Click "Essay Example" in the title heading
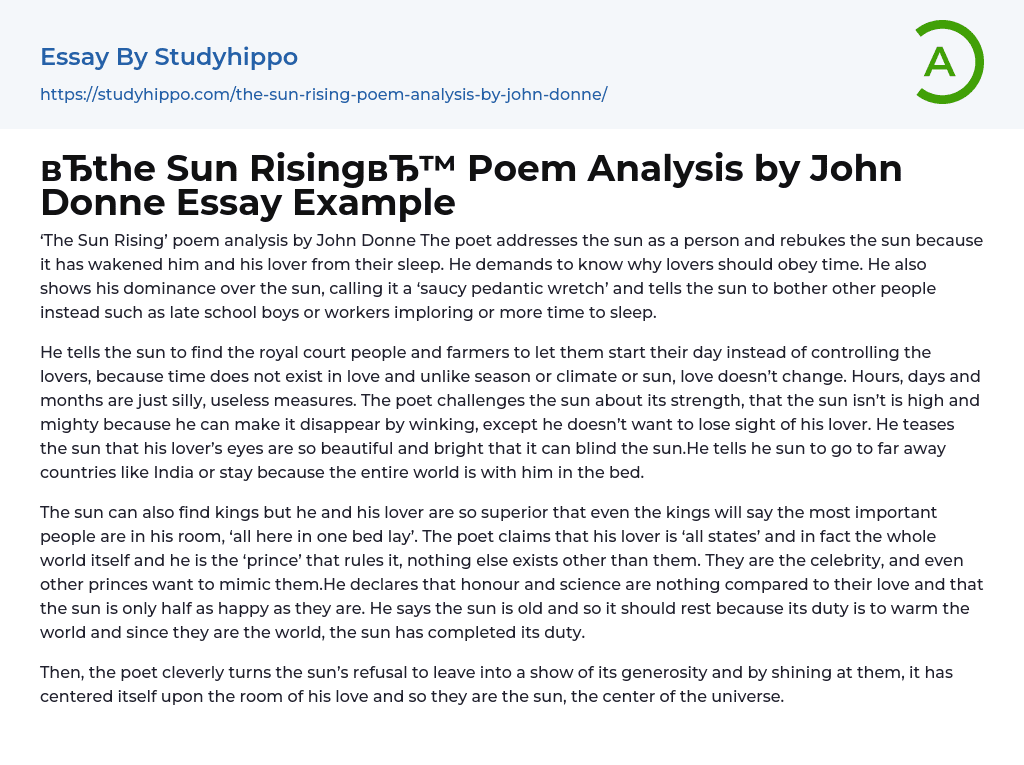The image size is (1024, 765). click(x=316, y=203)
